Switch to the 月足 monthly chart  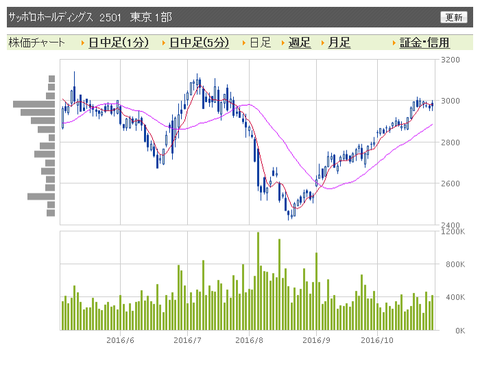click(339, 43)
